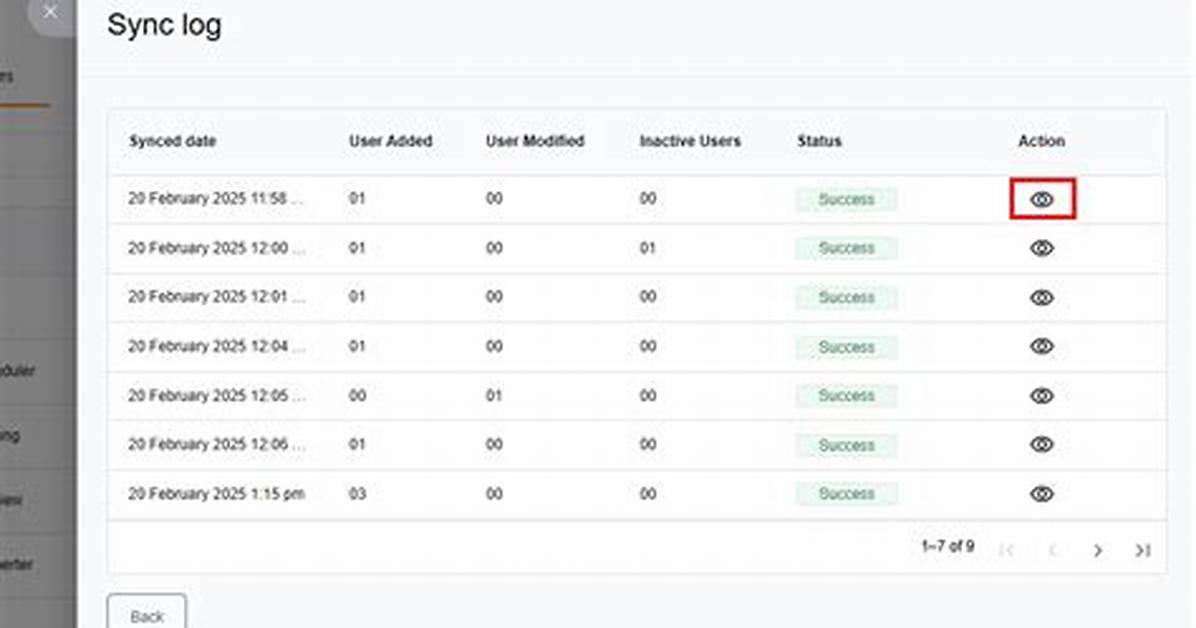Click the Inactive Users column header

tap(690, 141)
